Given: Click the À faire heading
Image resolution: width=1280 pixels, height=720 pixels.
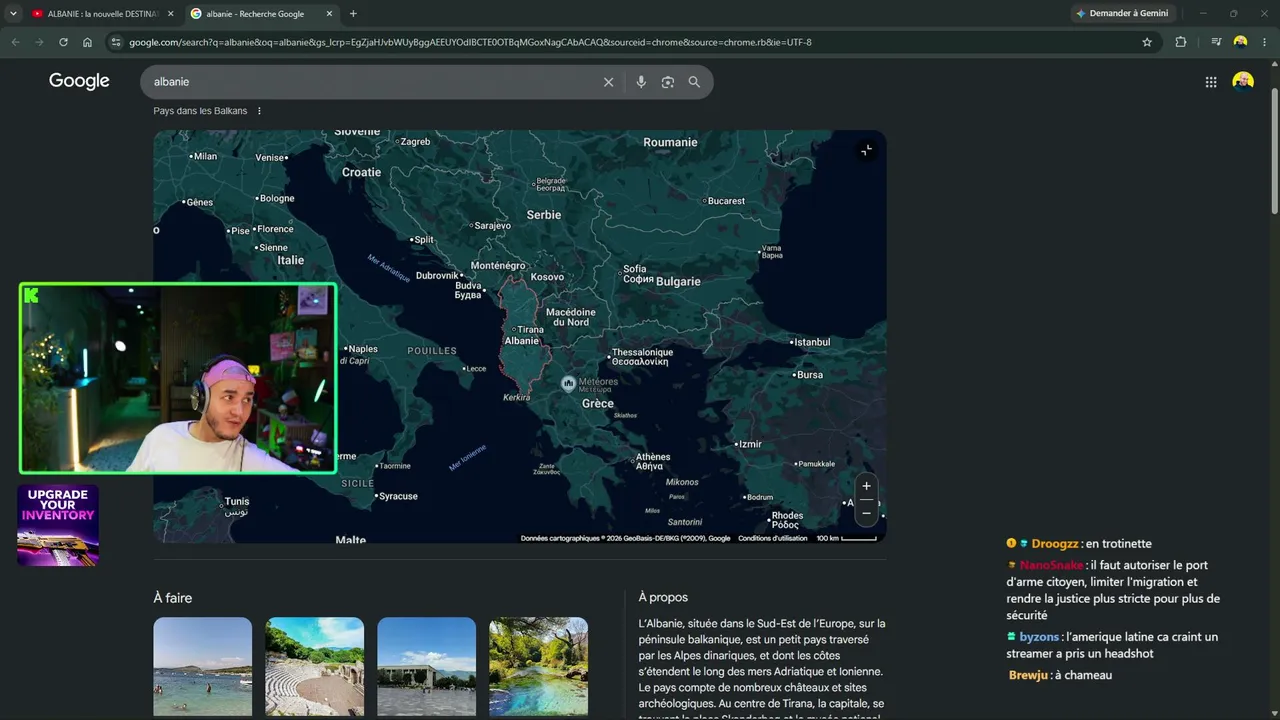Looking at the screenshot, I should pos(173,598).
